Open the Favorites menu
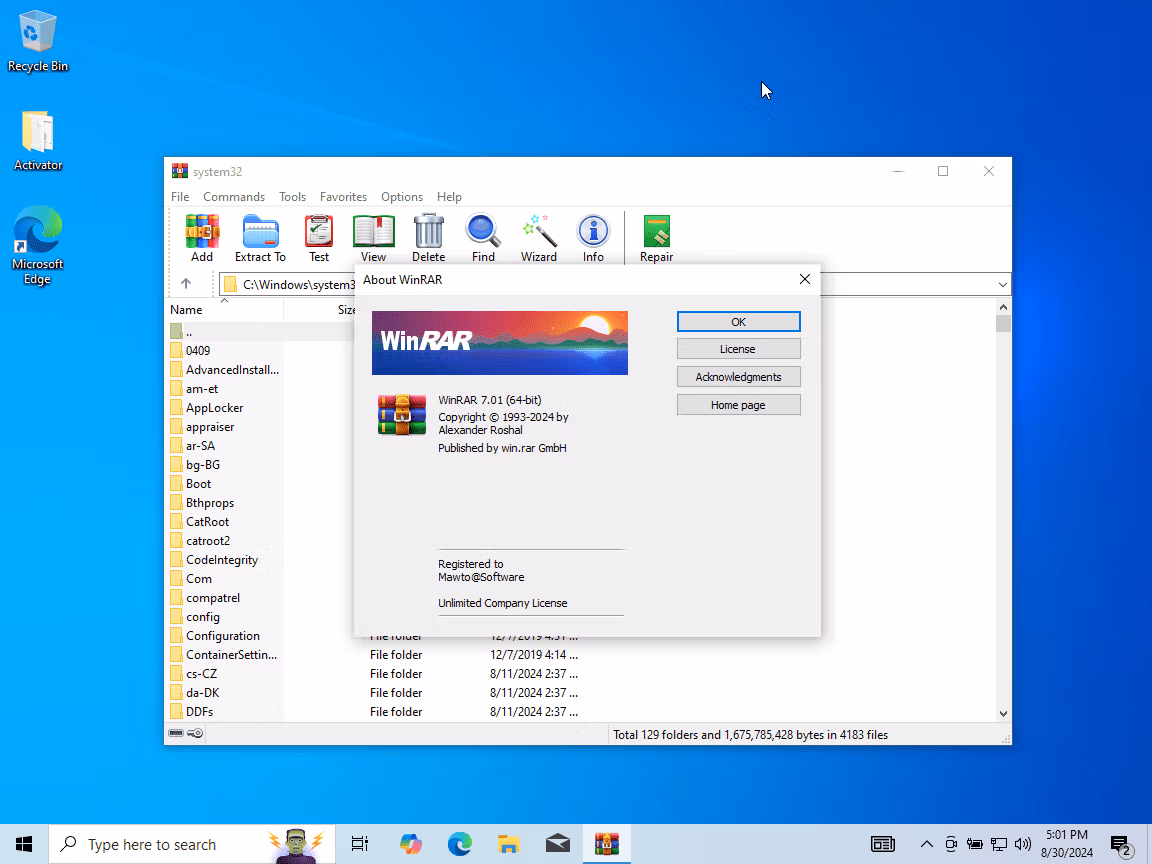 click(343, 197)
